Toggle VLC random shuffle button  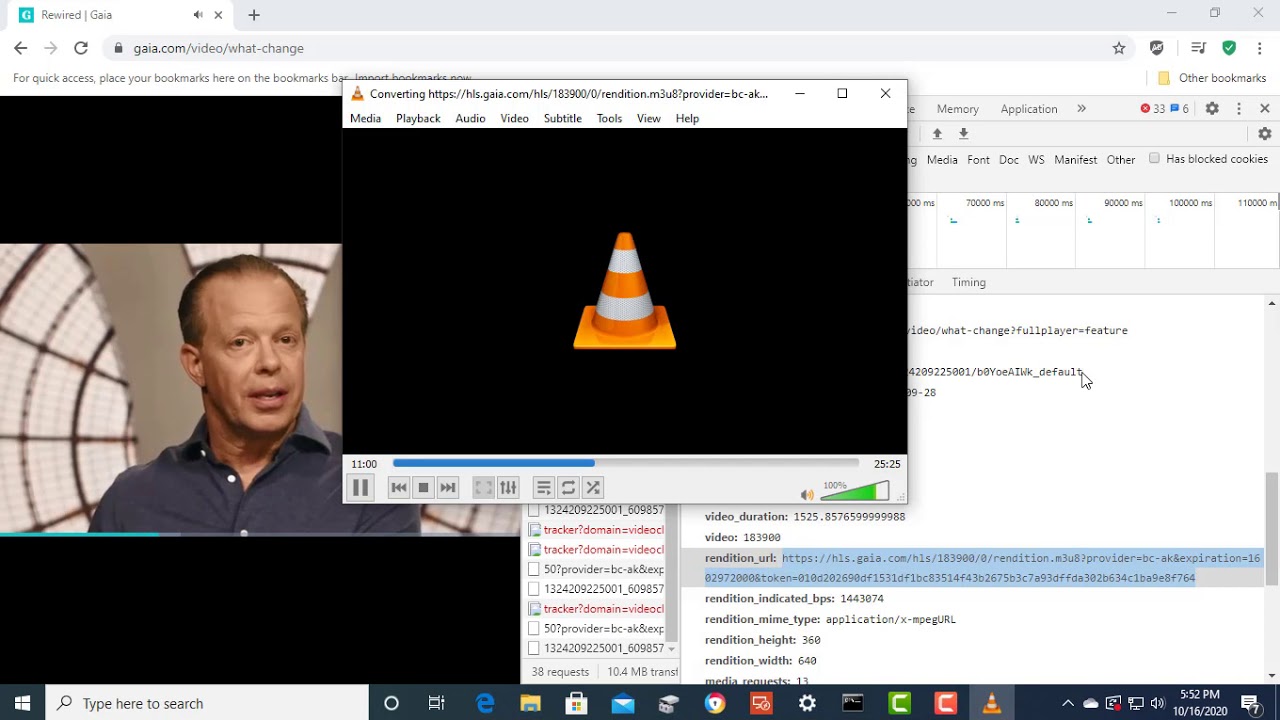pos(593,488)
